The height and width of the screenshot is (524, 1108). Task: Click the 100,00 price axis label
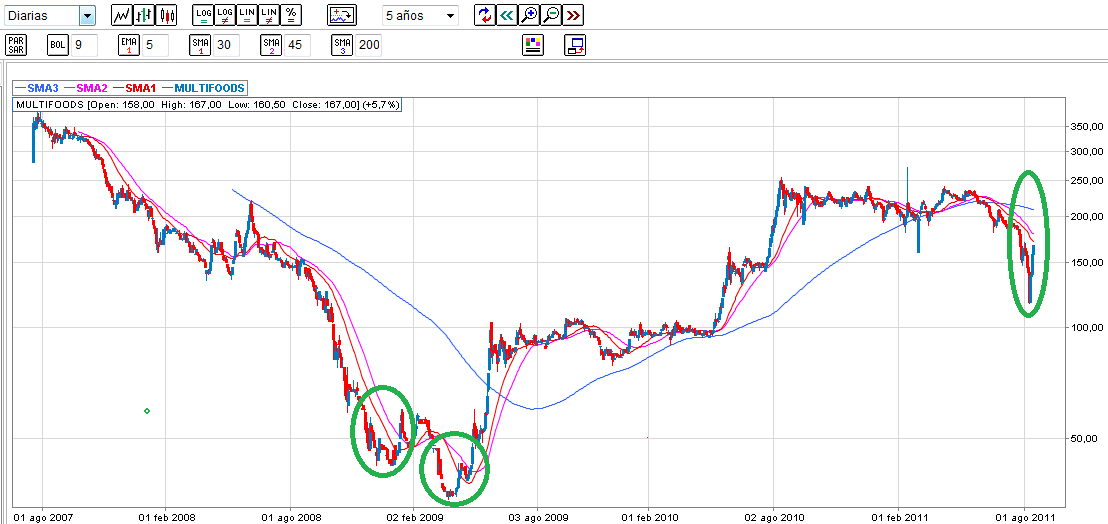pos(1088,328)
